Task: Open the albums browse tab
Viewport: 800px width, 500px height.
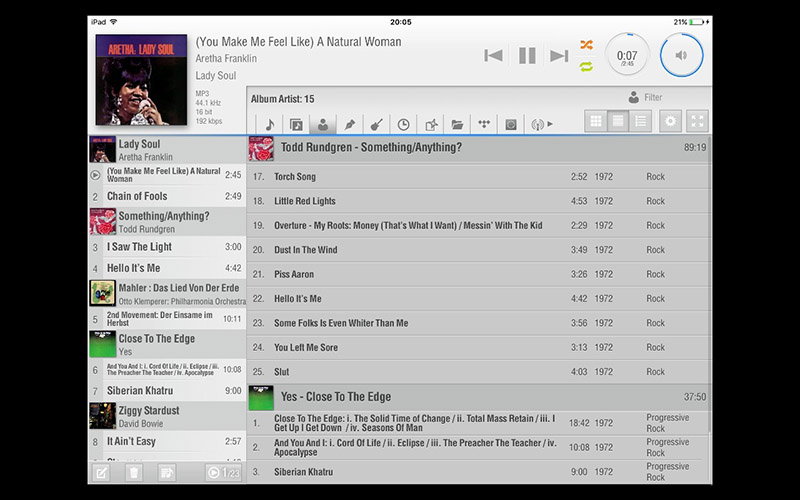Action: tap(296, 124)
